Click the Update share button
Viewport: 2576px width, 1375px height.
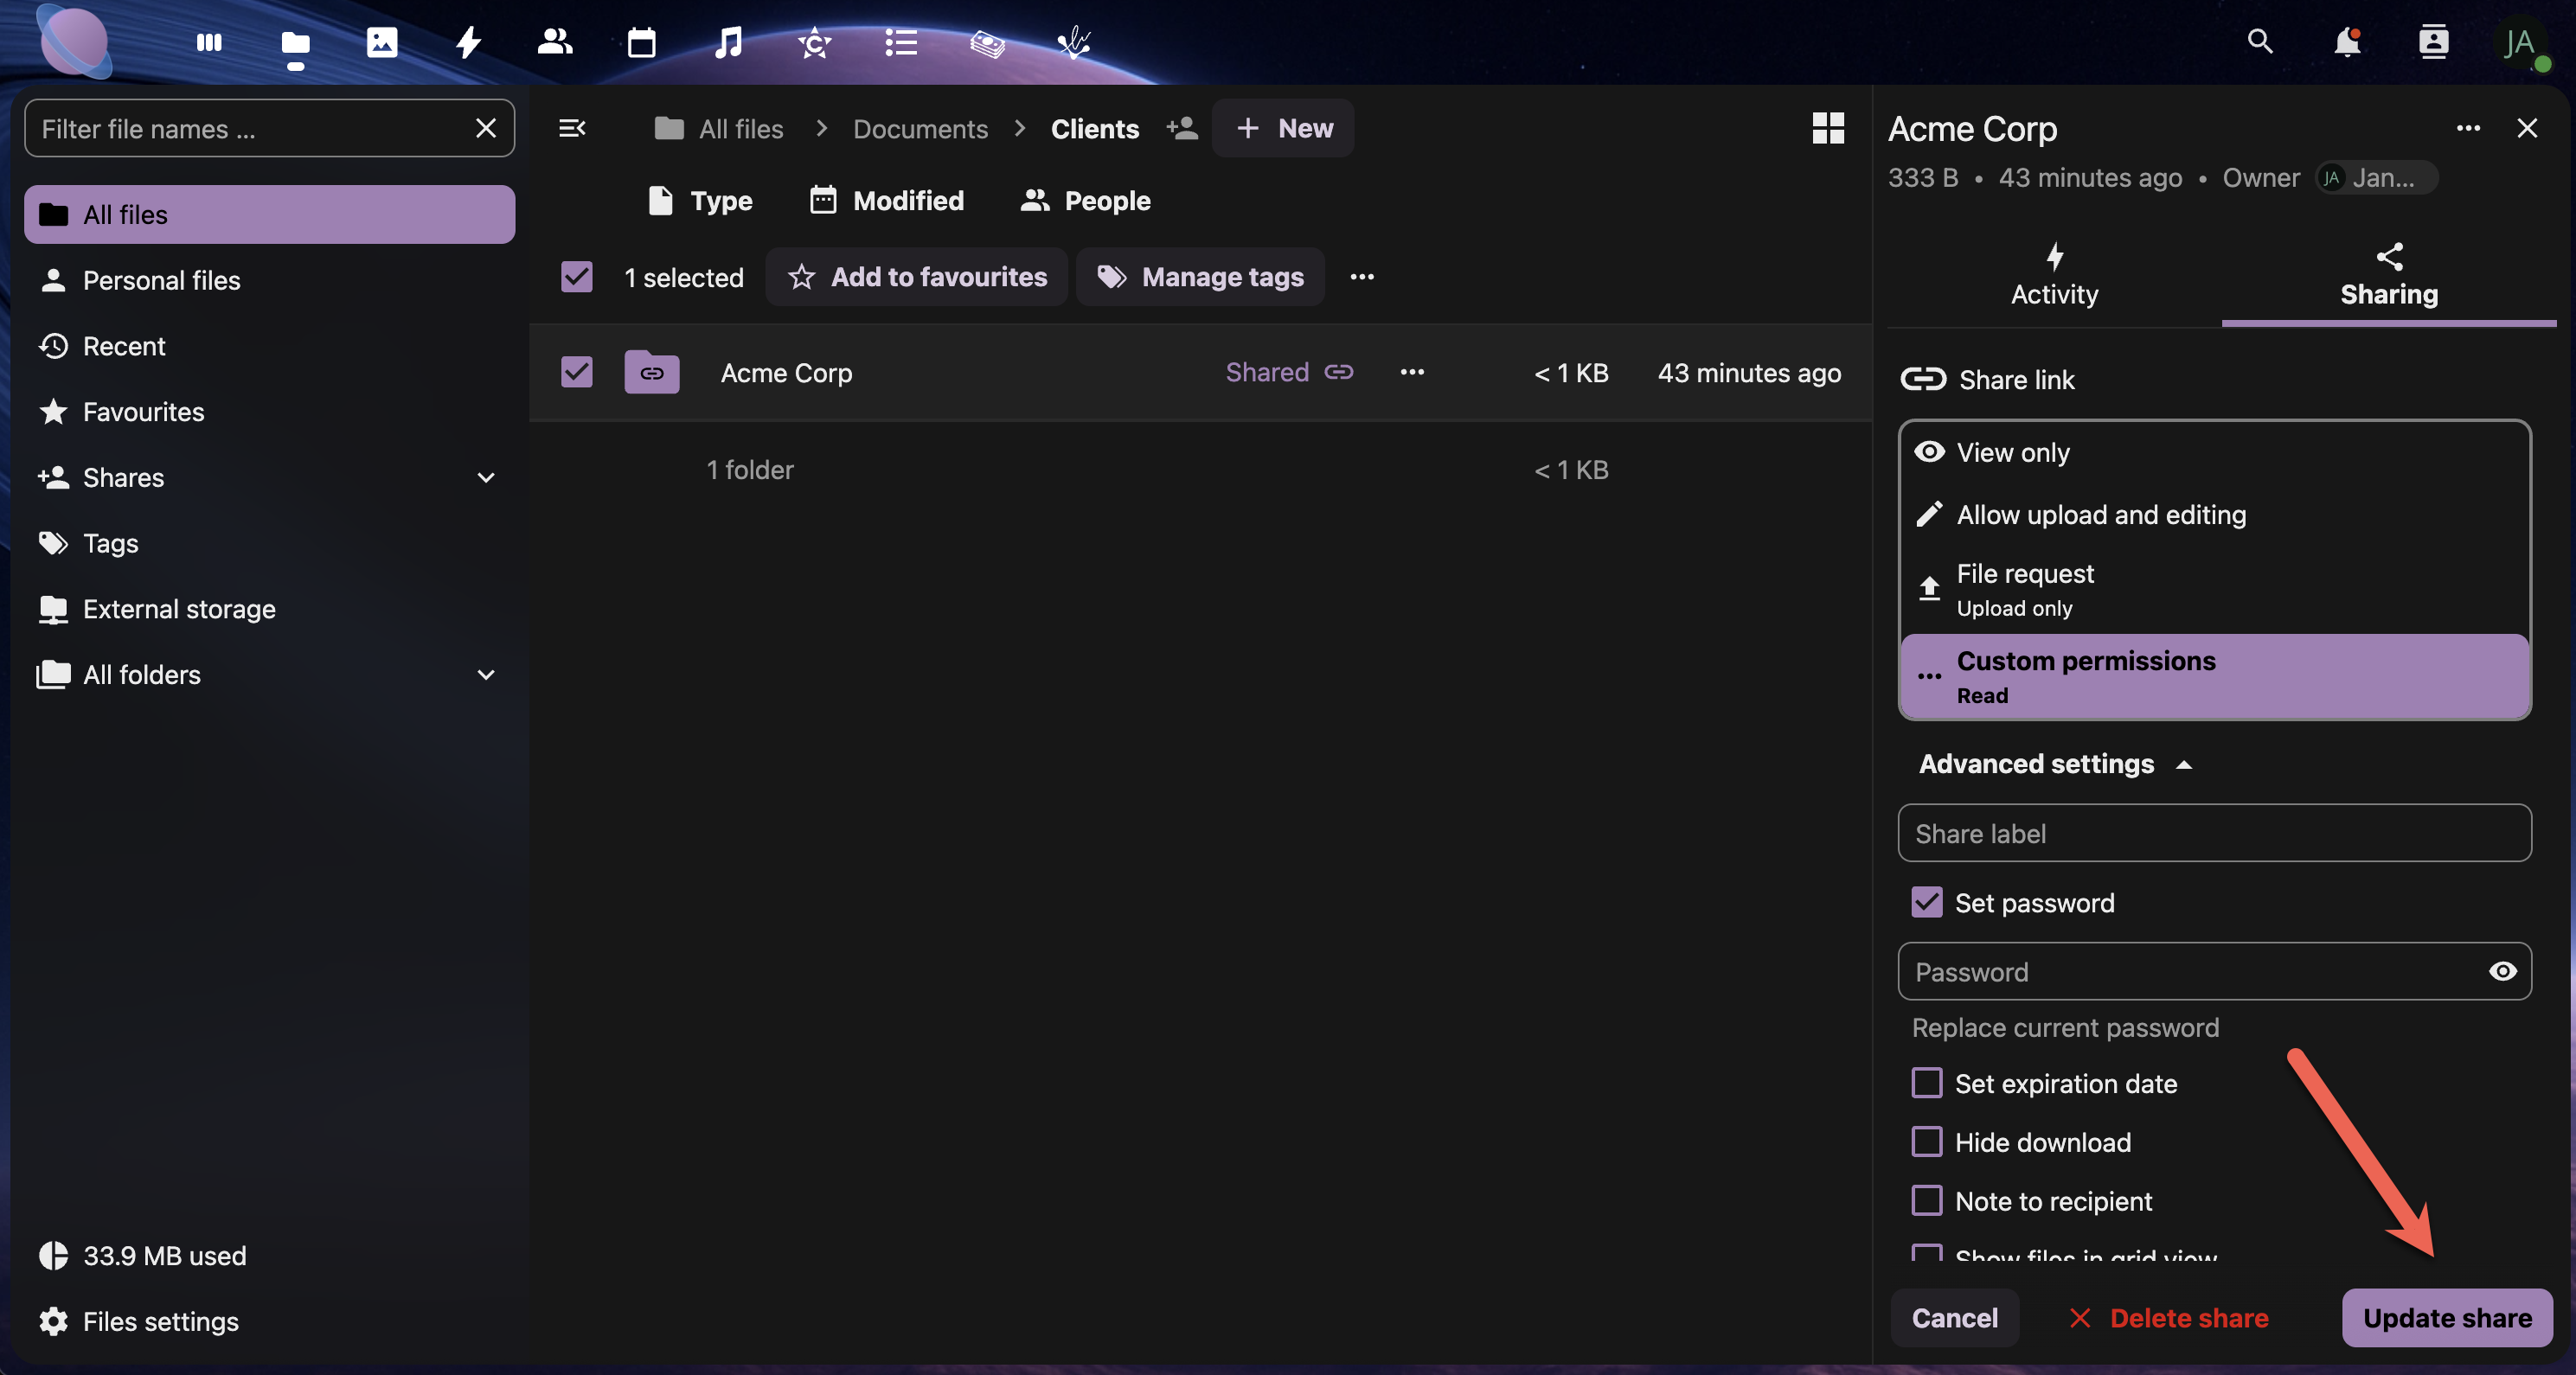[x=2446, y=1318]
